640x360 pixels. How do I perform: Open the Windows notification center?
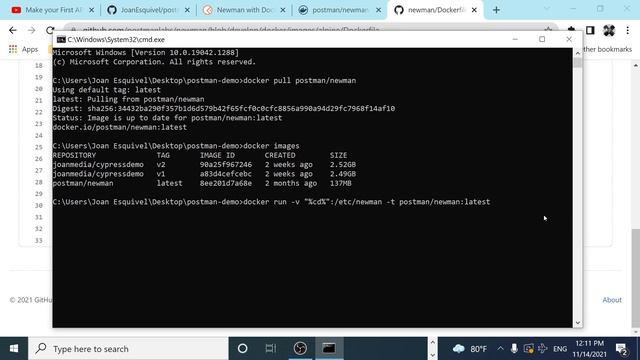pos(622,349)
